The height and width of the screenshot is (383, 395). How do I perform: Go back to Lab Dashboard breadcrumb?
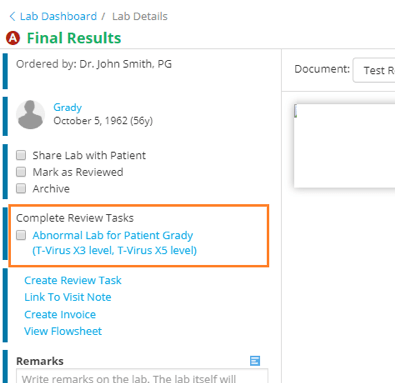pos(58,16)
